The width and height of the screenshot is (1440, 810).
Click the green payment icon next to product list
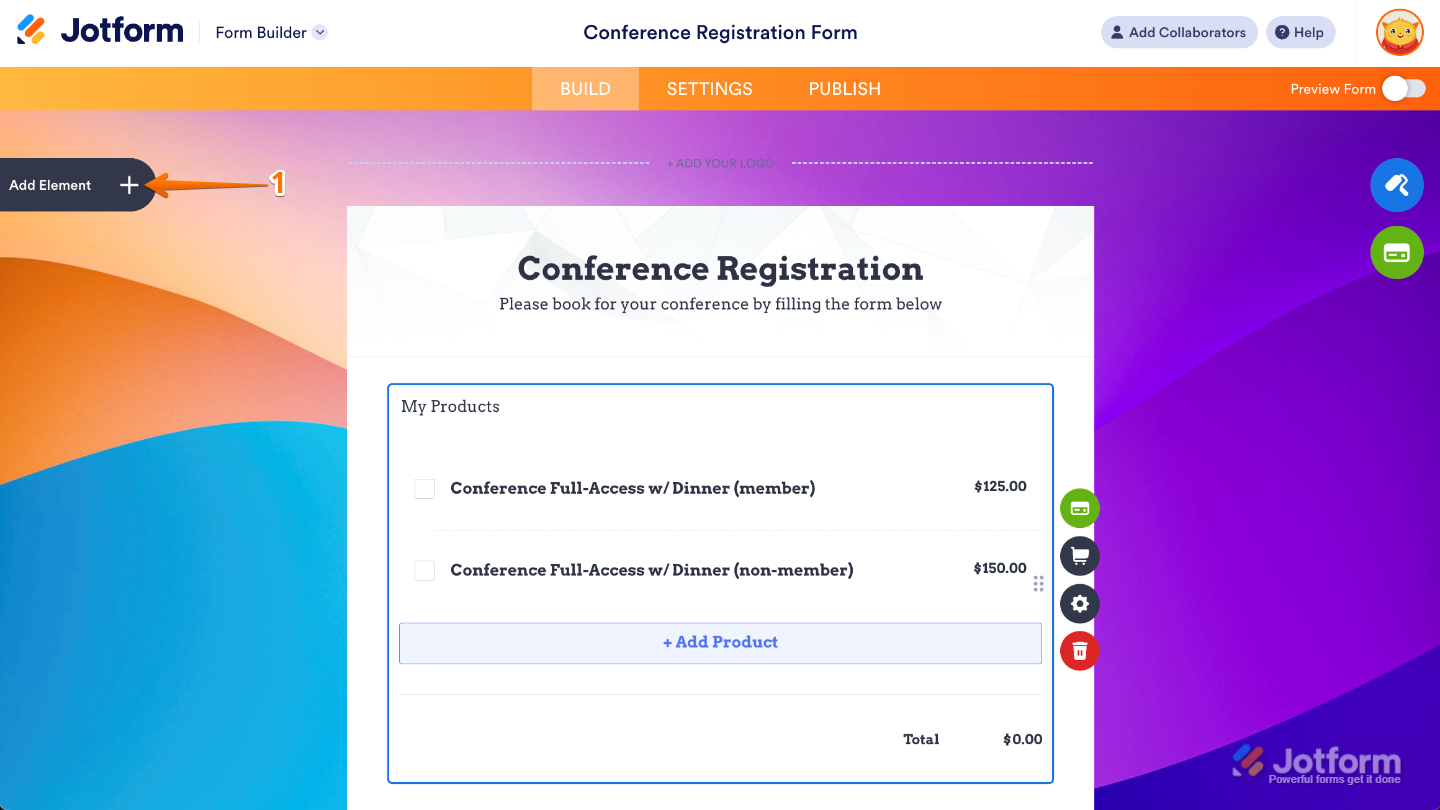click(x=1079, y=508)
